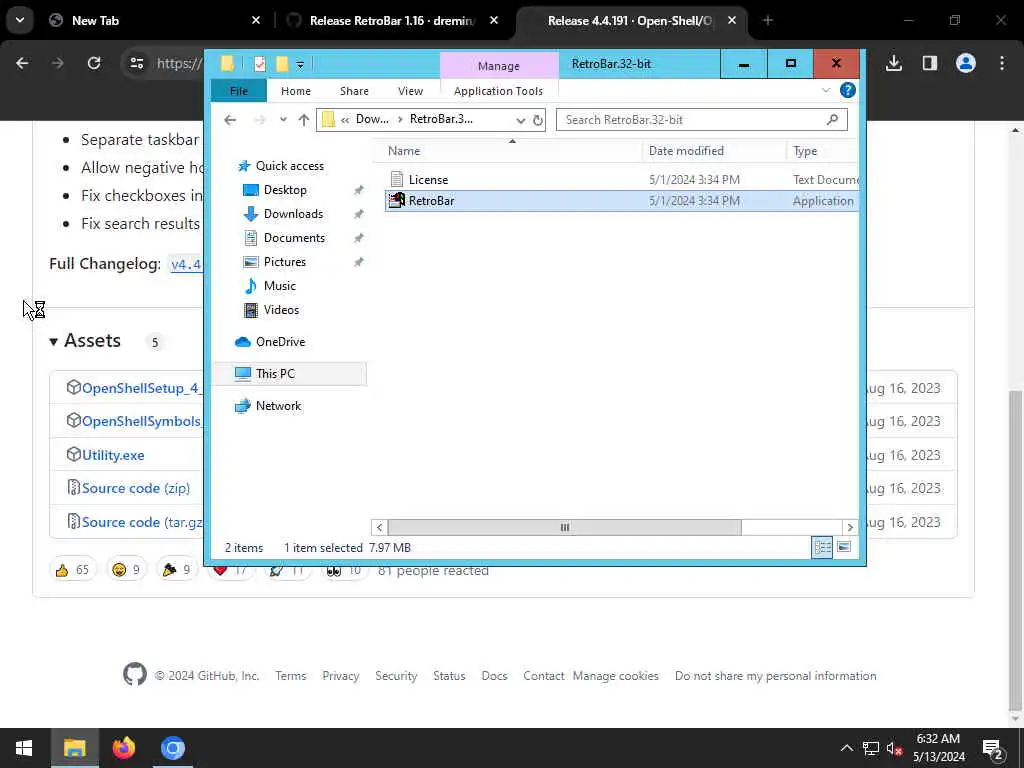Sort files by Type column
1024x768 pixels.
coord(805,151)
